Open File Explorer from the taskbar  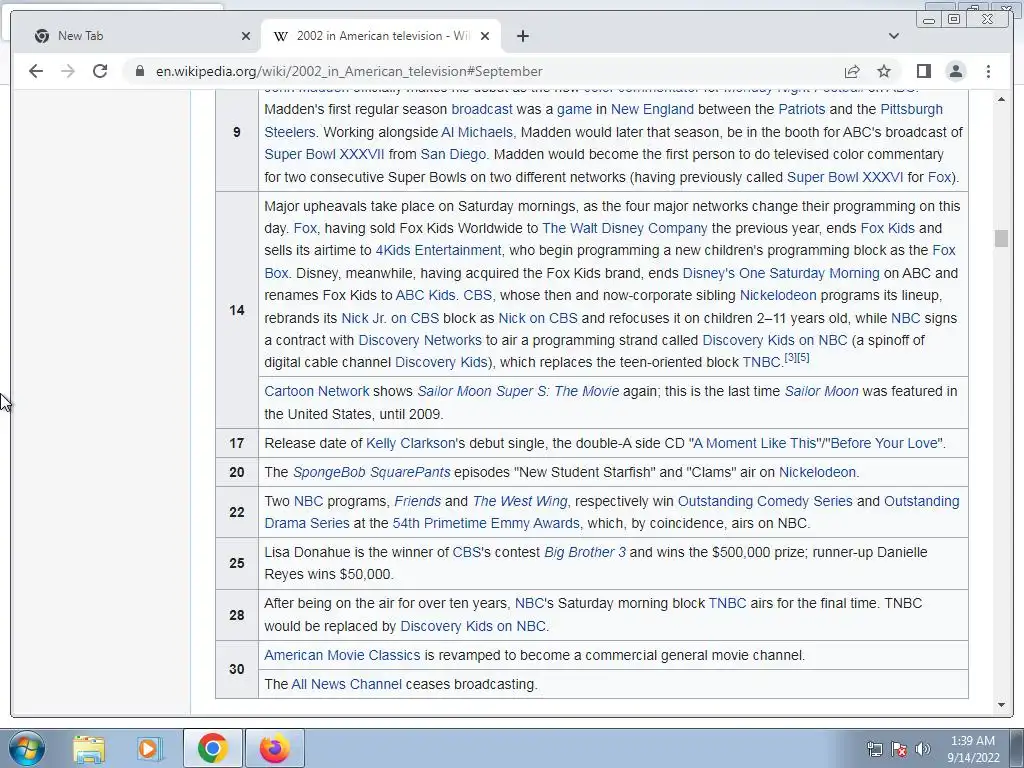(88, 748)
